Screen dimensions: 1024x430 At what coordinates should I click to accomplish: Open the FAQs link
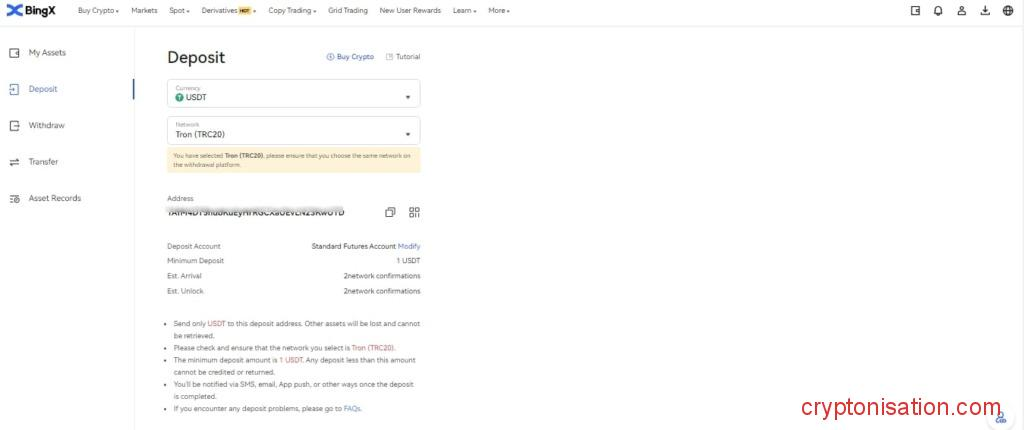pyautogui.click(x=352, y=408)
